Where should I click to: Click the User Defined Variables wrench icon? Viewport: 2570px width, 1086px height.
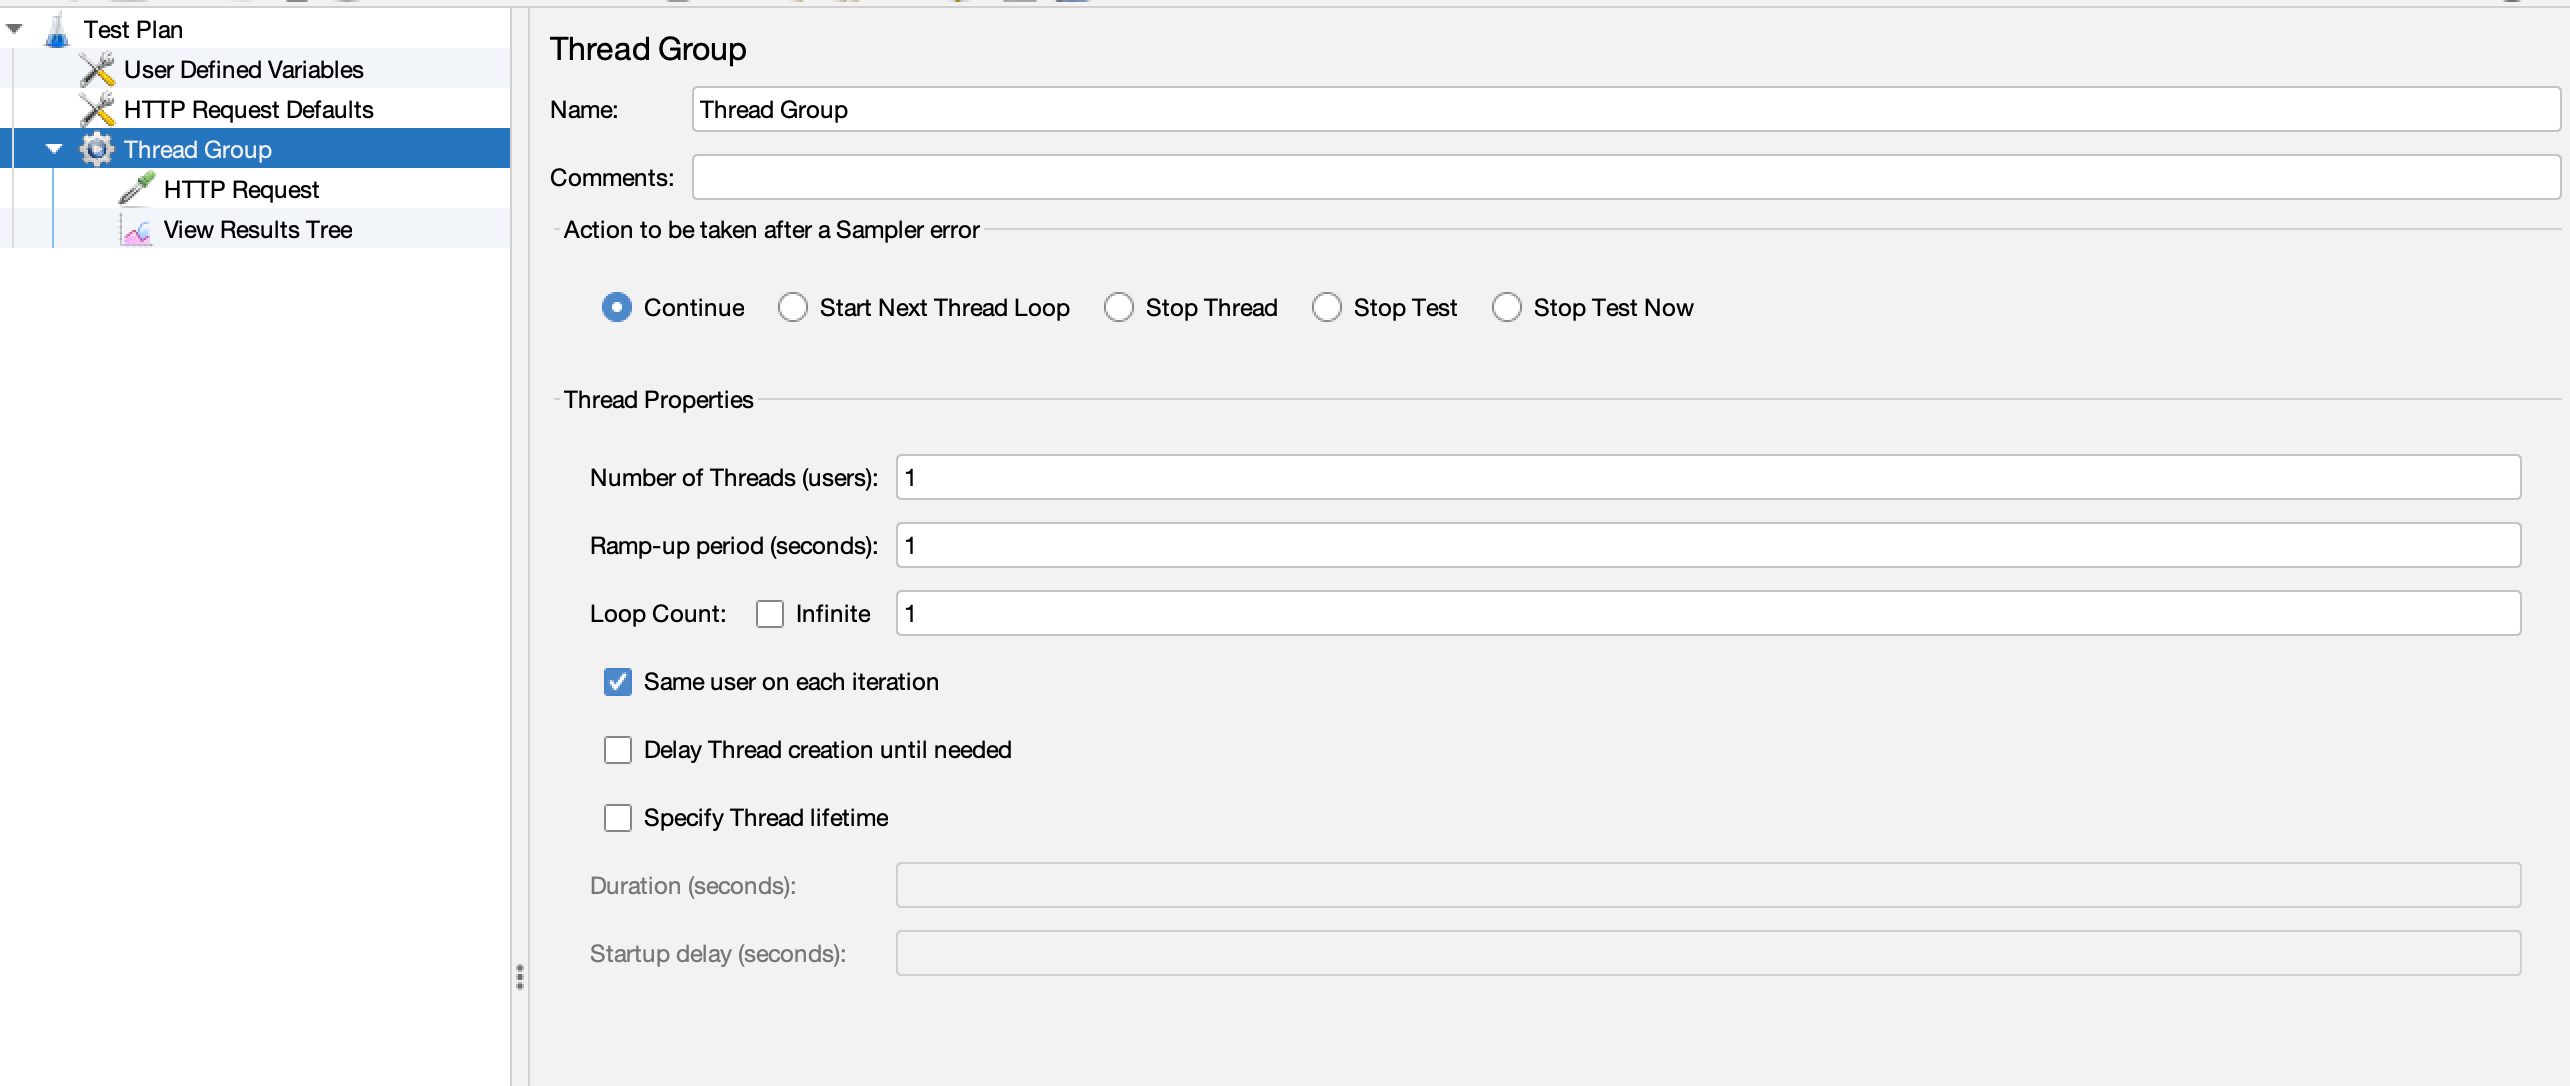97,70
